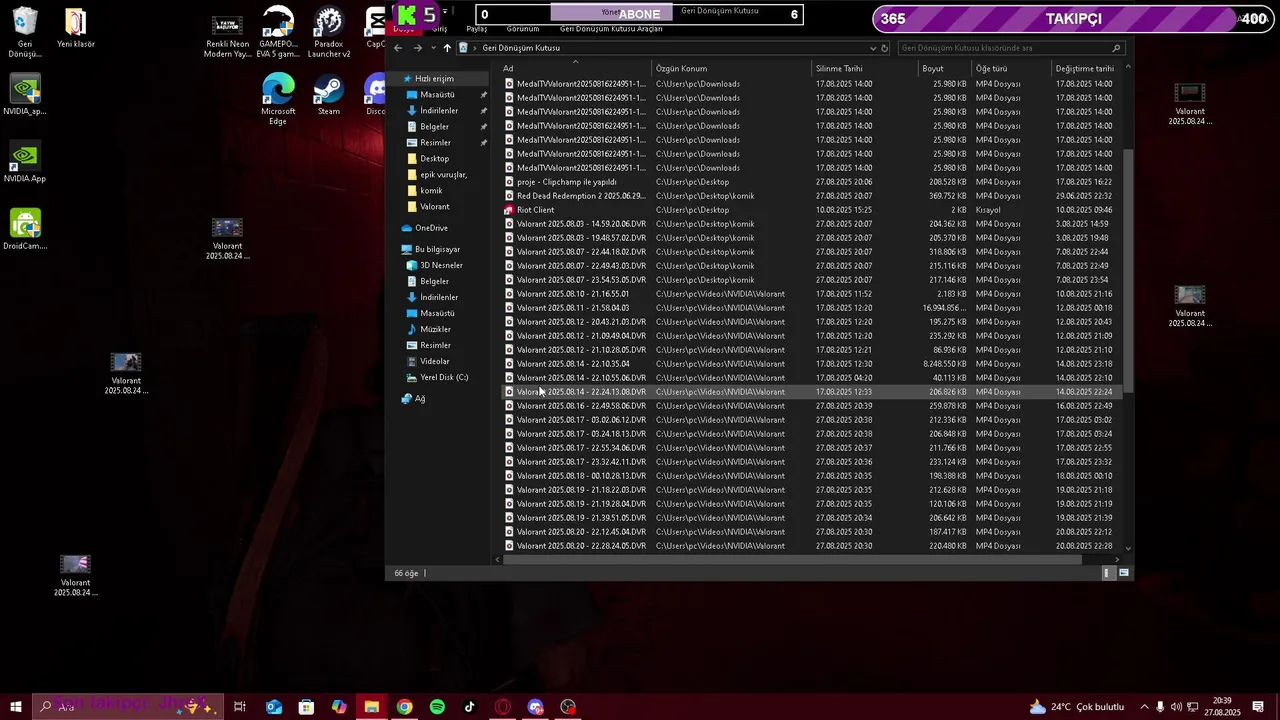The image size is (1280, 720).
Task: Open the notification center icon
Action: coord(1258,707)
